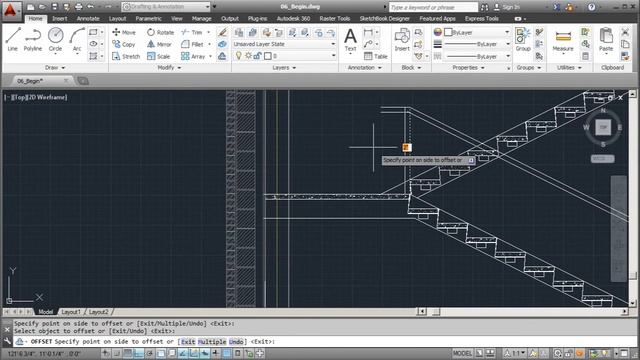The width and height of the screenshot is (640, 360).
Task: Select the Offset tool icon in Modify panel
Action: [222, 56]
